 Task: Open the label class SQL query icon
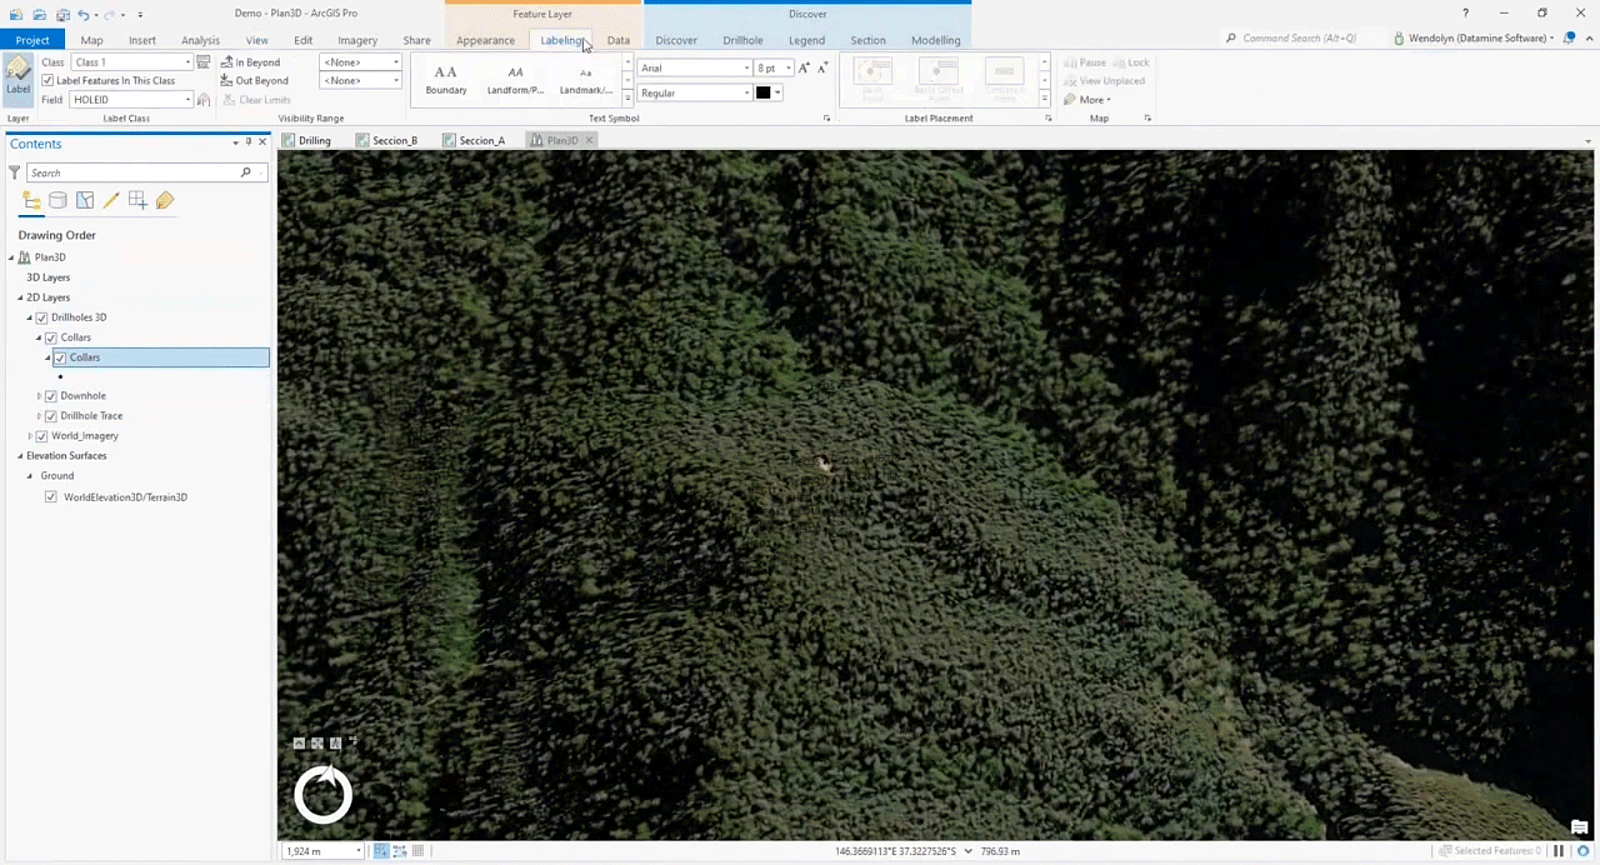tap(204, 62)
